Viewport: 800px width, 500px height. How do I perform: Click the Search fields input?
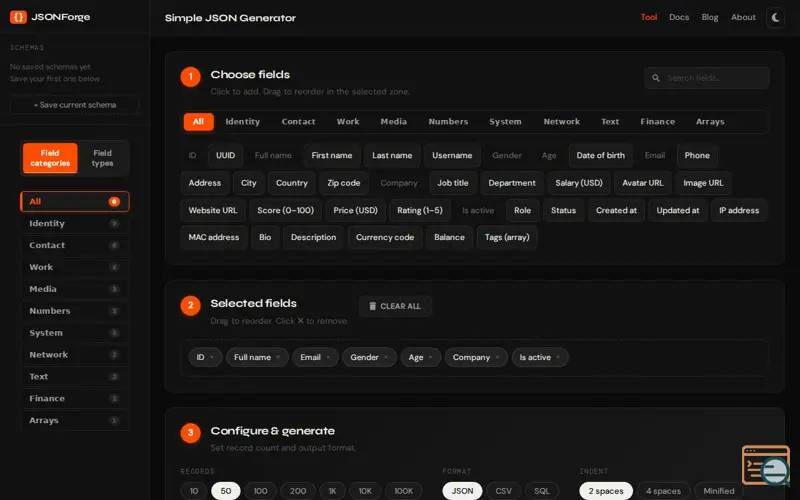(x=707, y=78)
